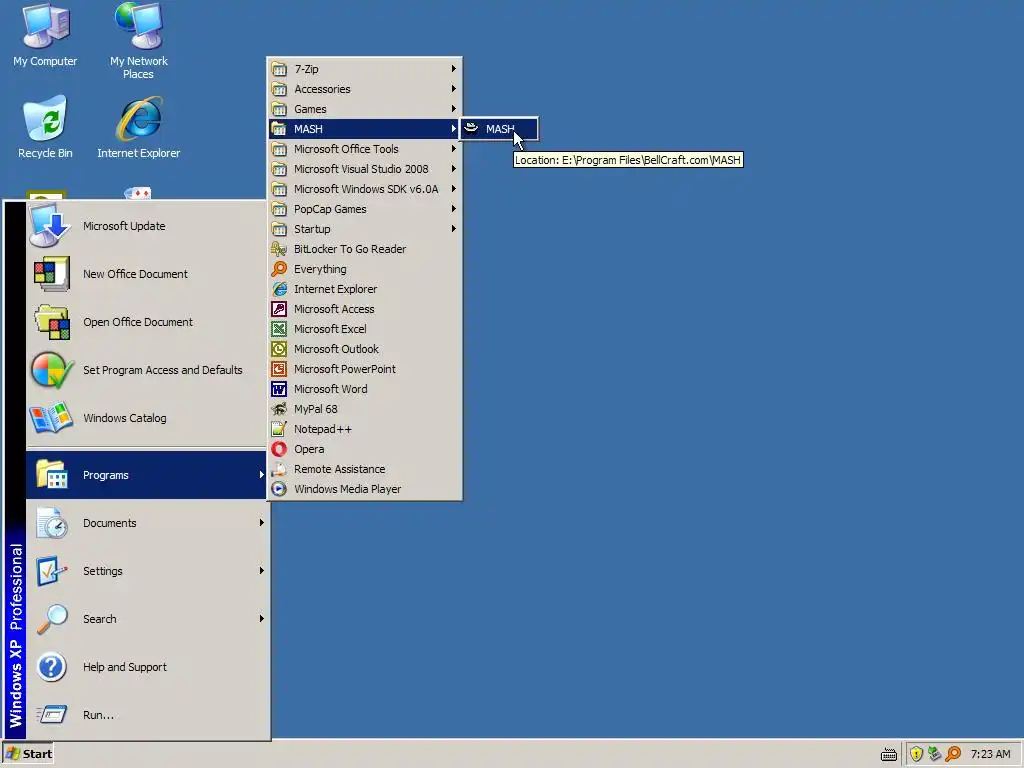Click the Everything magnifier tray icon

tap(953, 754)
